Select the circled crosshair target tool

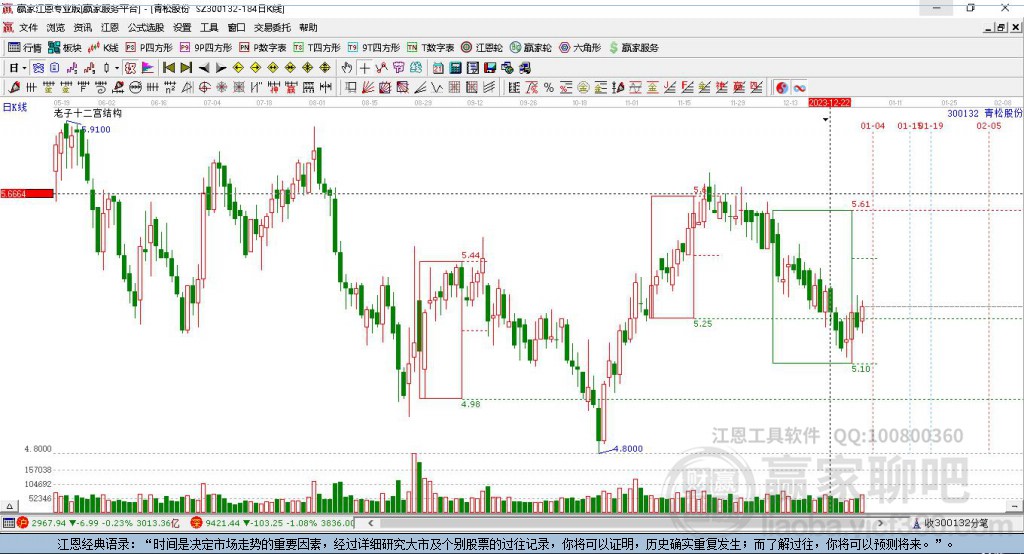coord(204,88)
